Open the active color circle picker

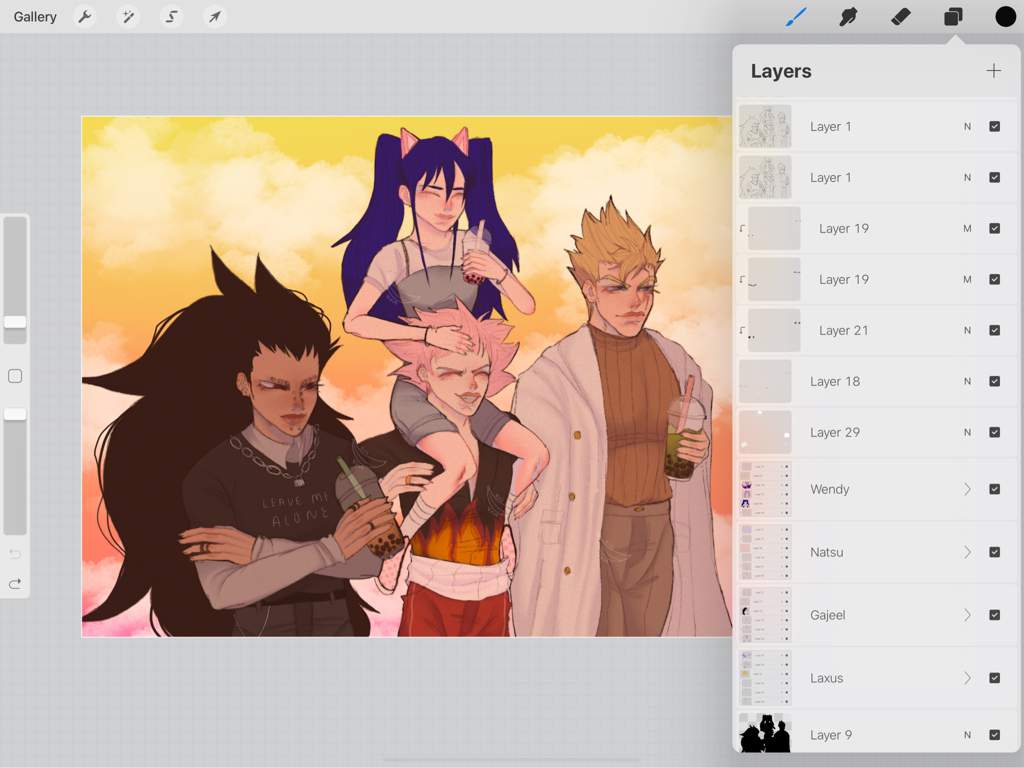pyautogui.click(x=1005, y=16)
